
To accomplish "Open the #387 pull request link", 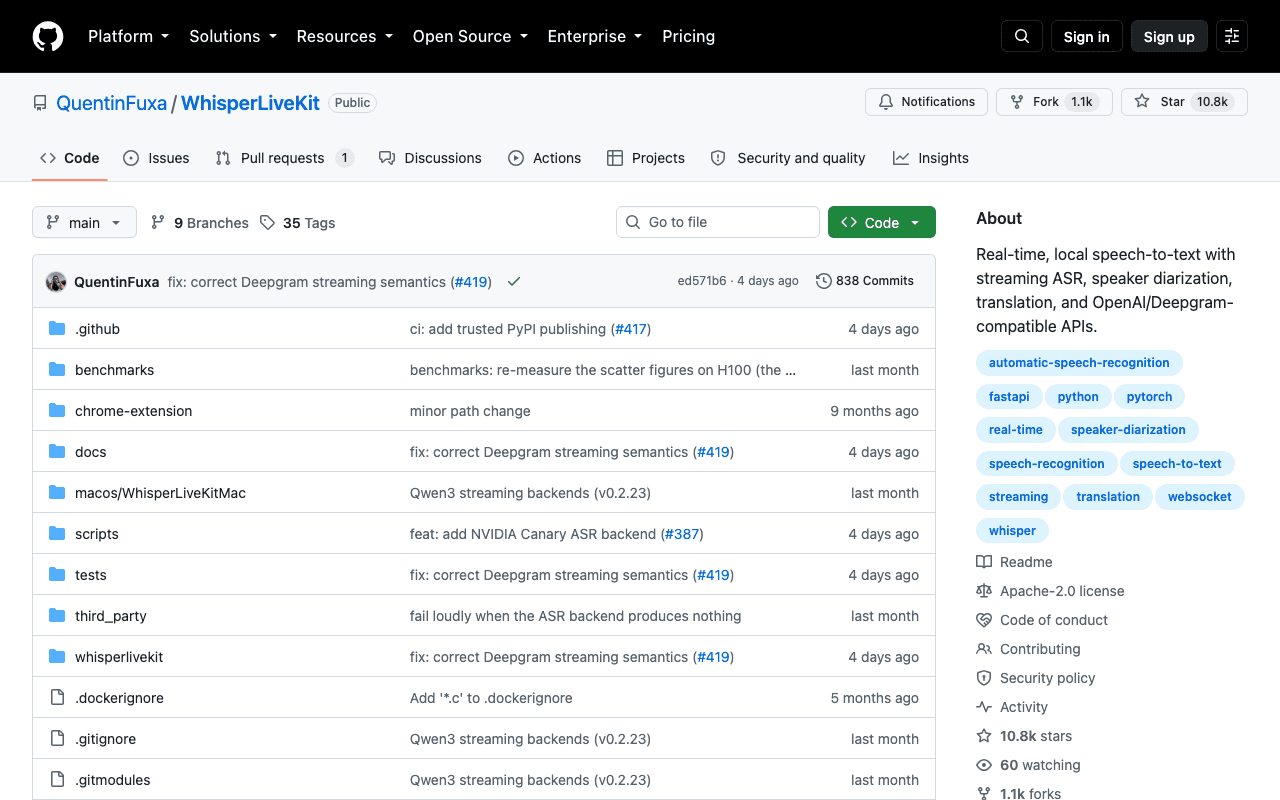I will 682,534.
